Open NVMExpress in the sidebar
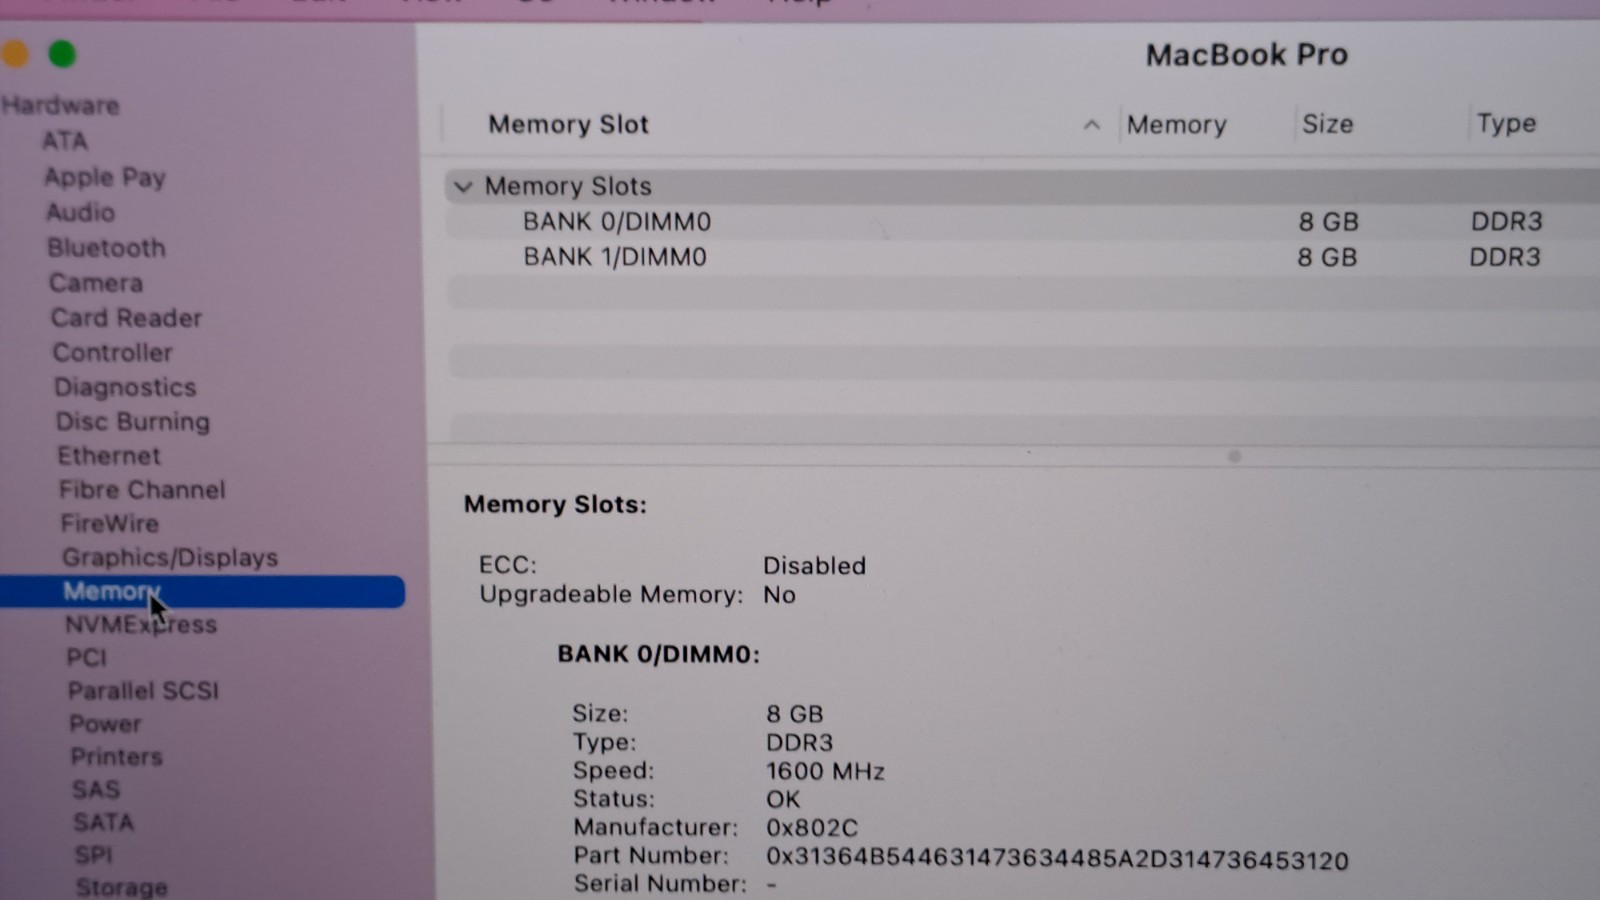 (x=141, y=624)
